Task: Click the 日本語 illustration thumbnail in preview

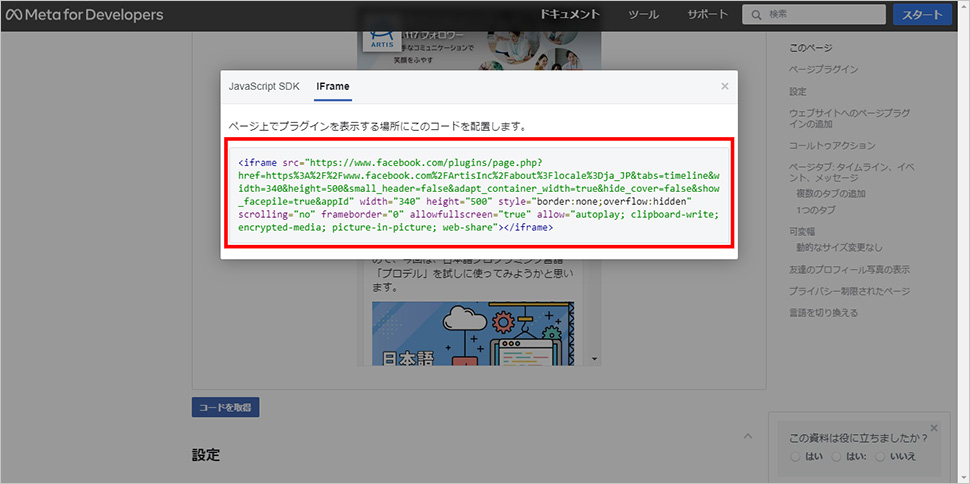Action: [x=473, y=333]
